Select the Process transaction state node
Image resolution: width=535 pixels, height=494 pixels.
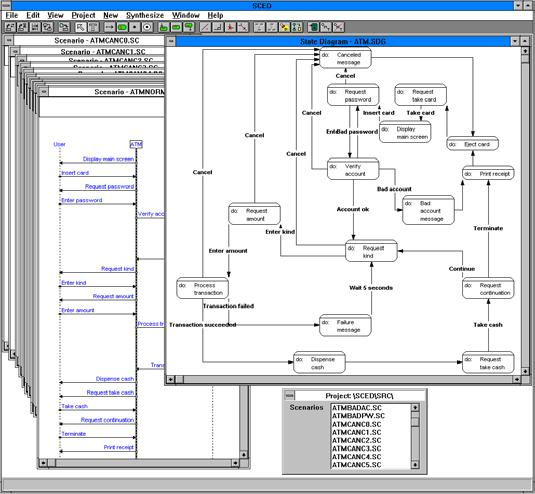point(202,288)
